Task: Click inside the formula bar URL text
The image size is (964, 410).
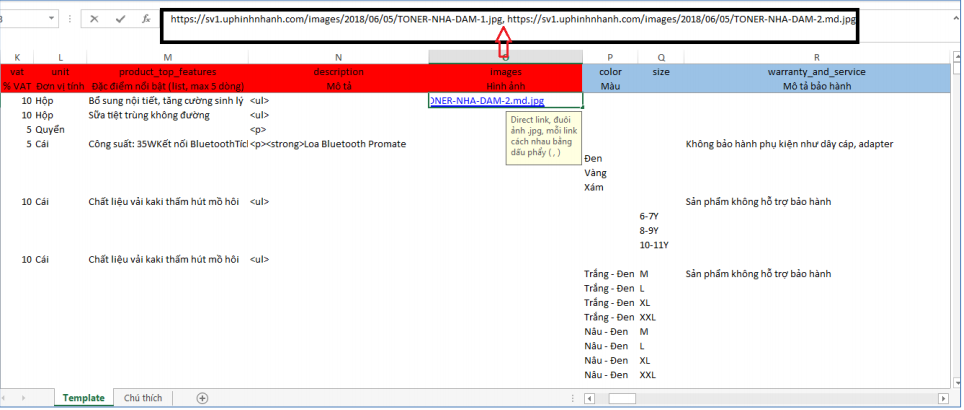Action: pyautogui.click(x=500, y=19)
